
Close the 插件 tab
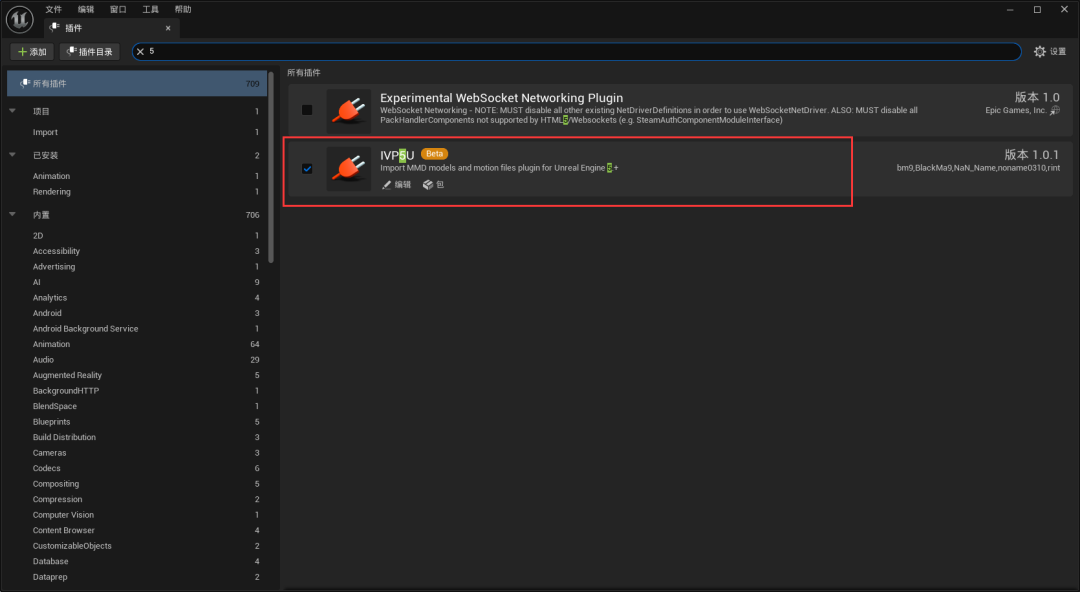168,28
